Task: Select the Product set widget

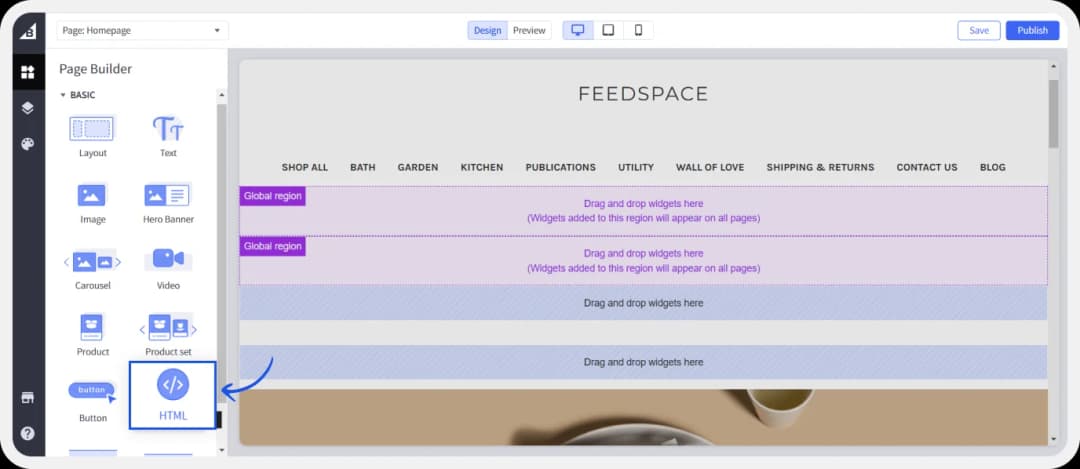Action: coord(168,335)
